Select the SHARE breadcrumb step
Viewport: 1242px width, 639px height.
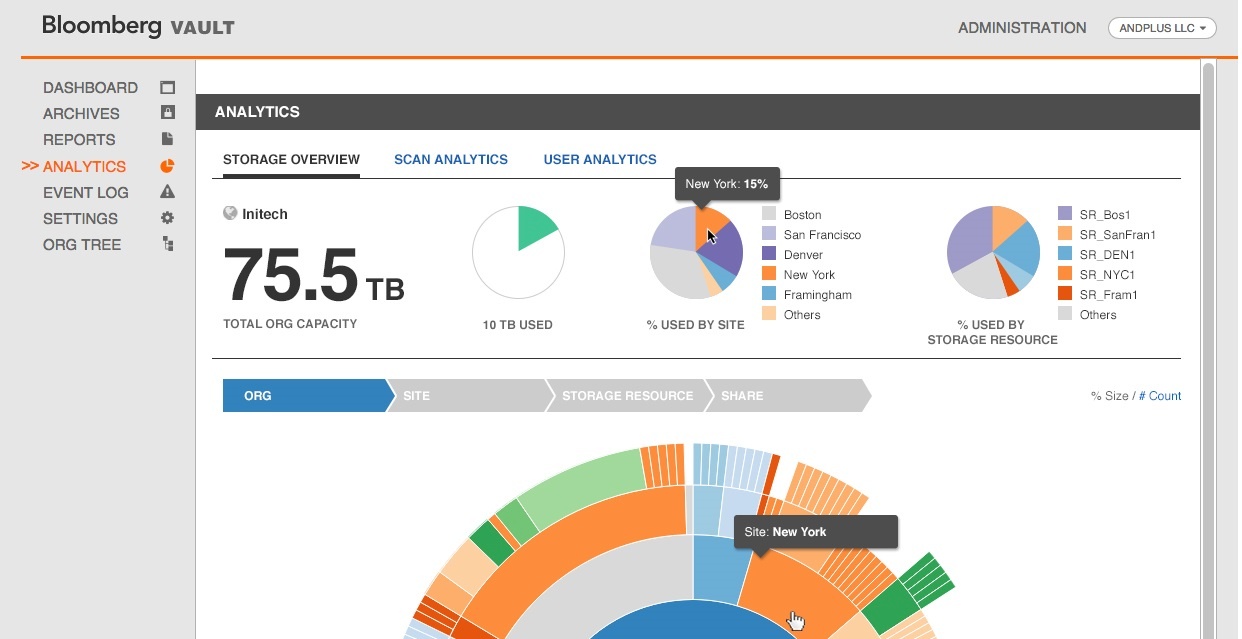(788, 396)
